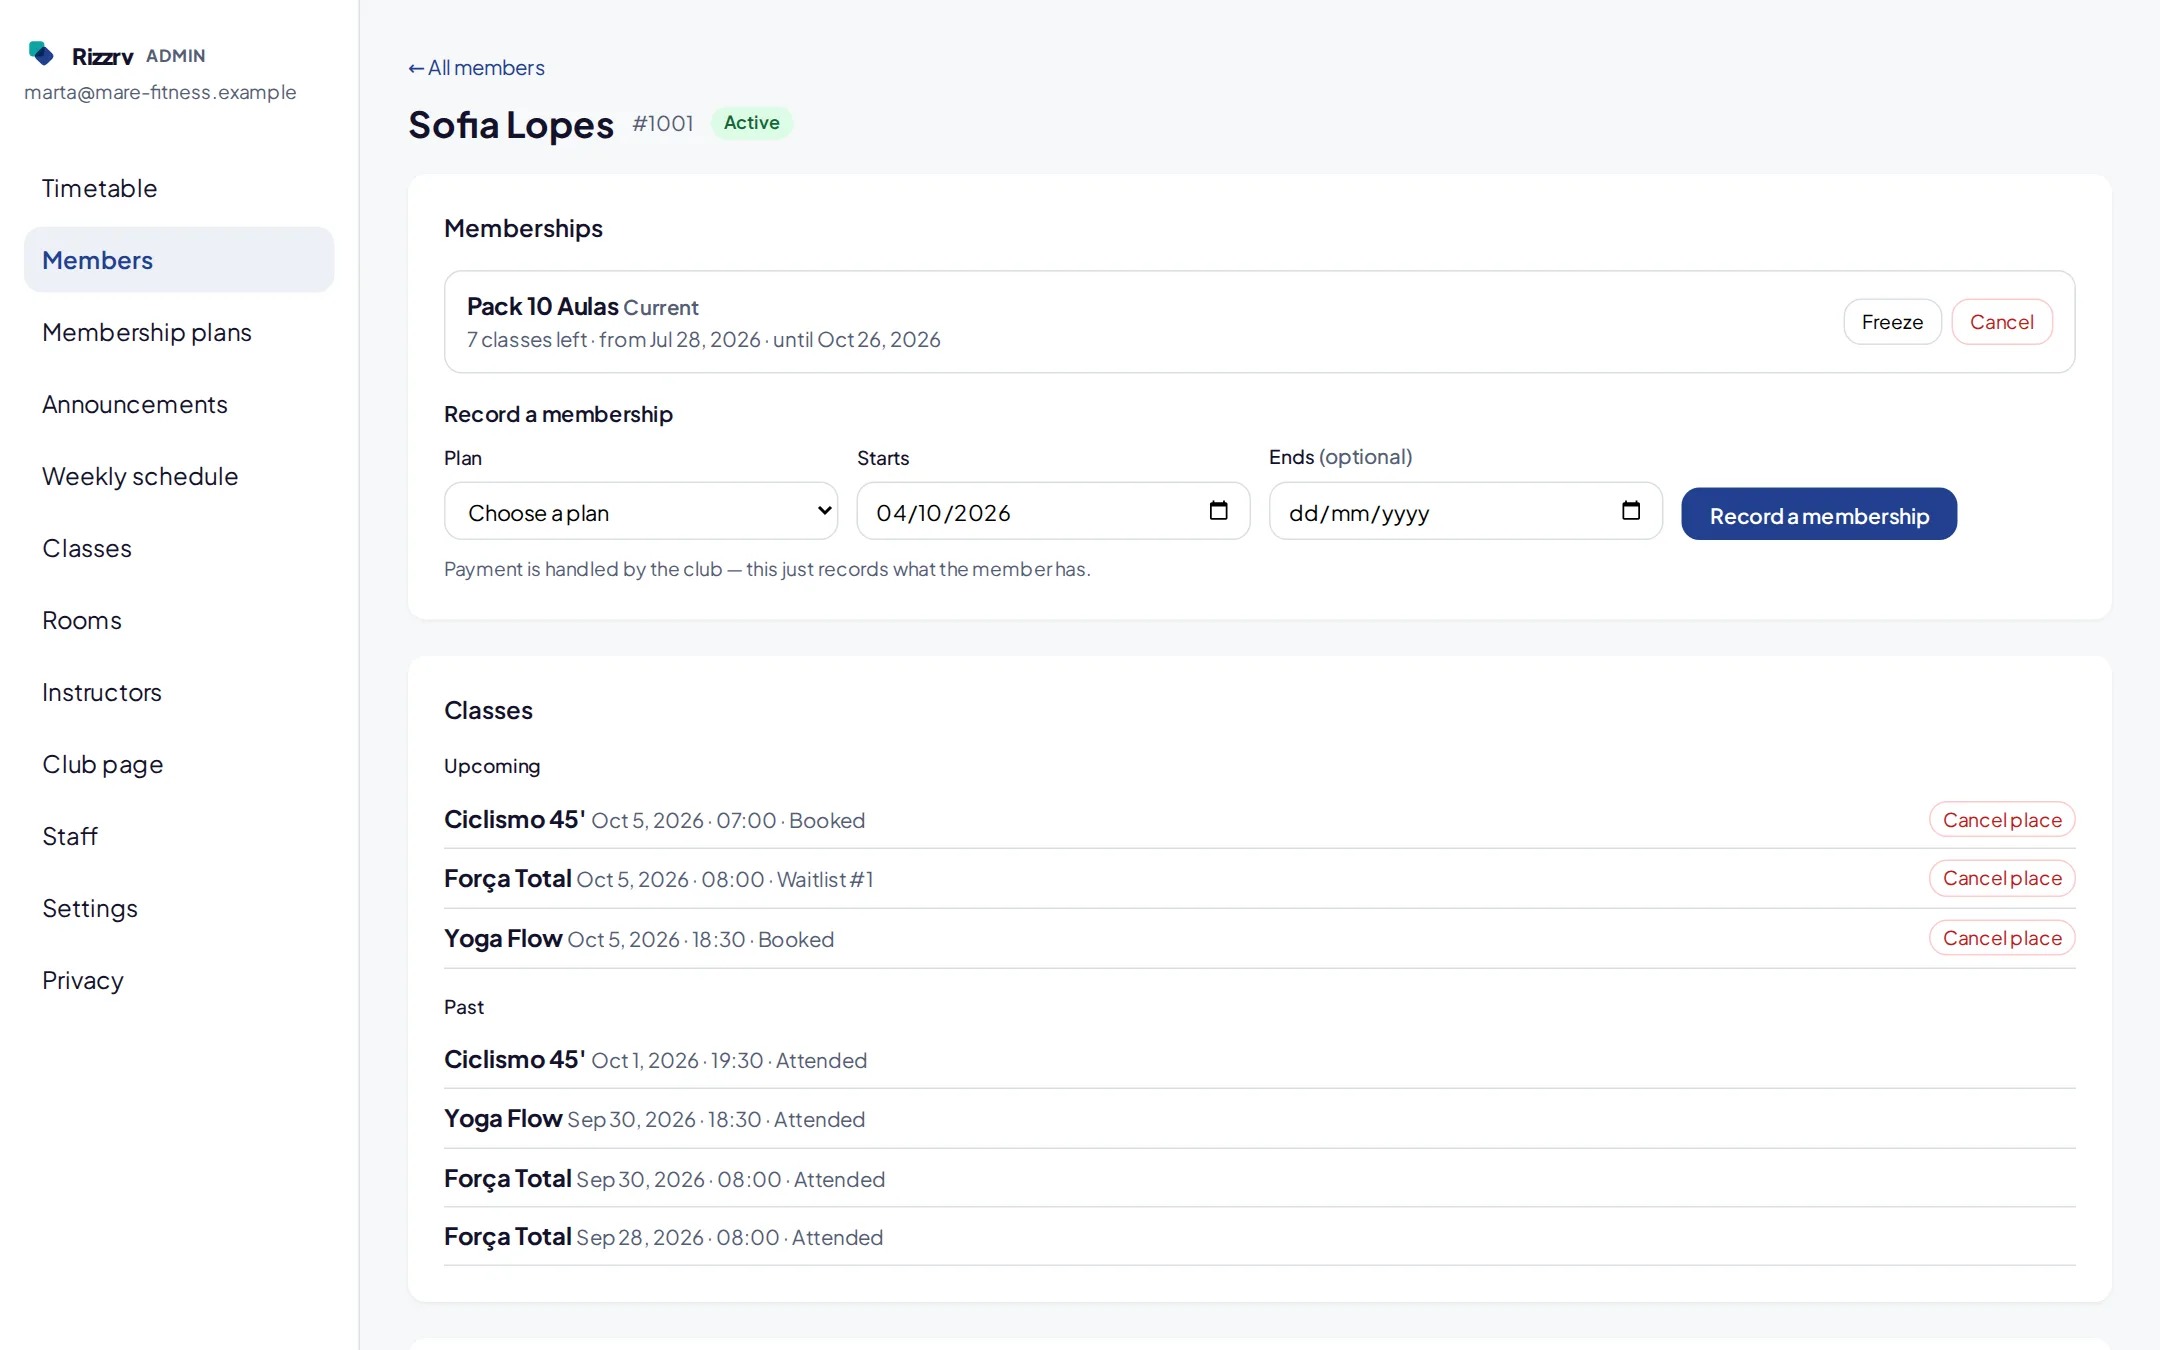This screenshot has height=1350, width=2160.
Task: Select past Força Total Sep 30 entry
Action: click(x=1260, y=1179)
